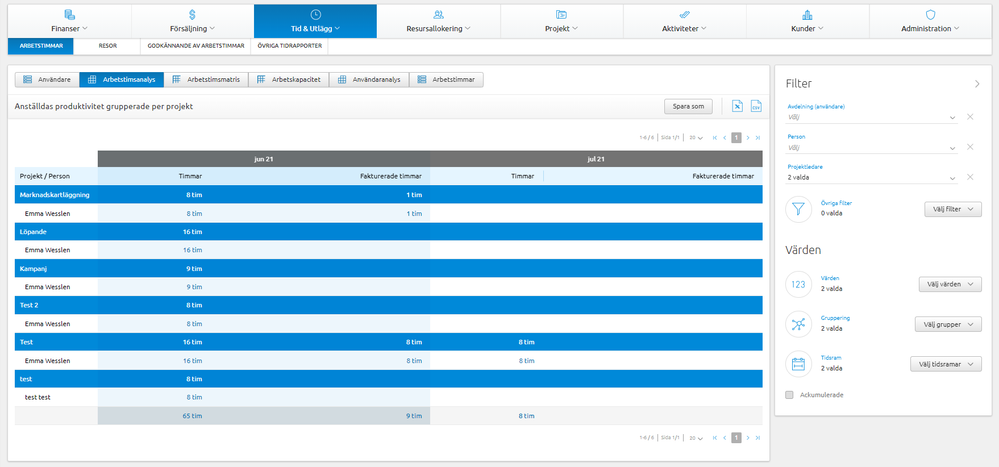Go to previous page in top pagination
Screen dimensions: 999x467
tap(725, 138)
